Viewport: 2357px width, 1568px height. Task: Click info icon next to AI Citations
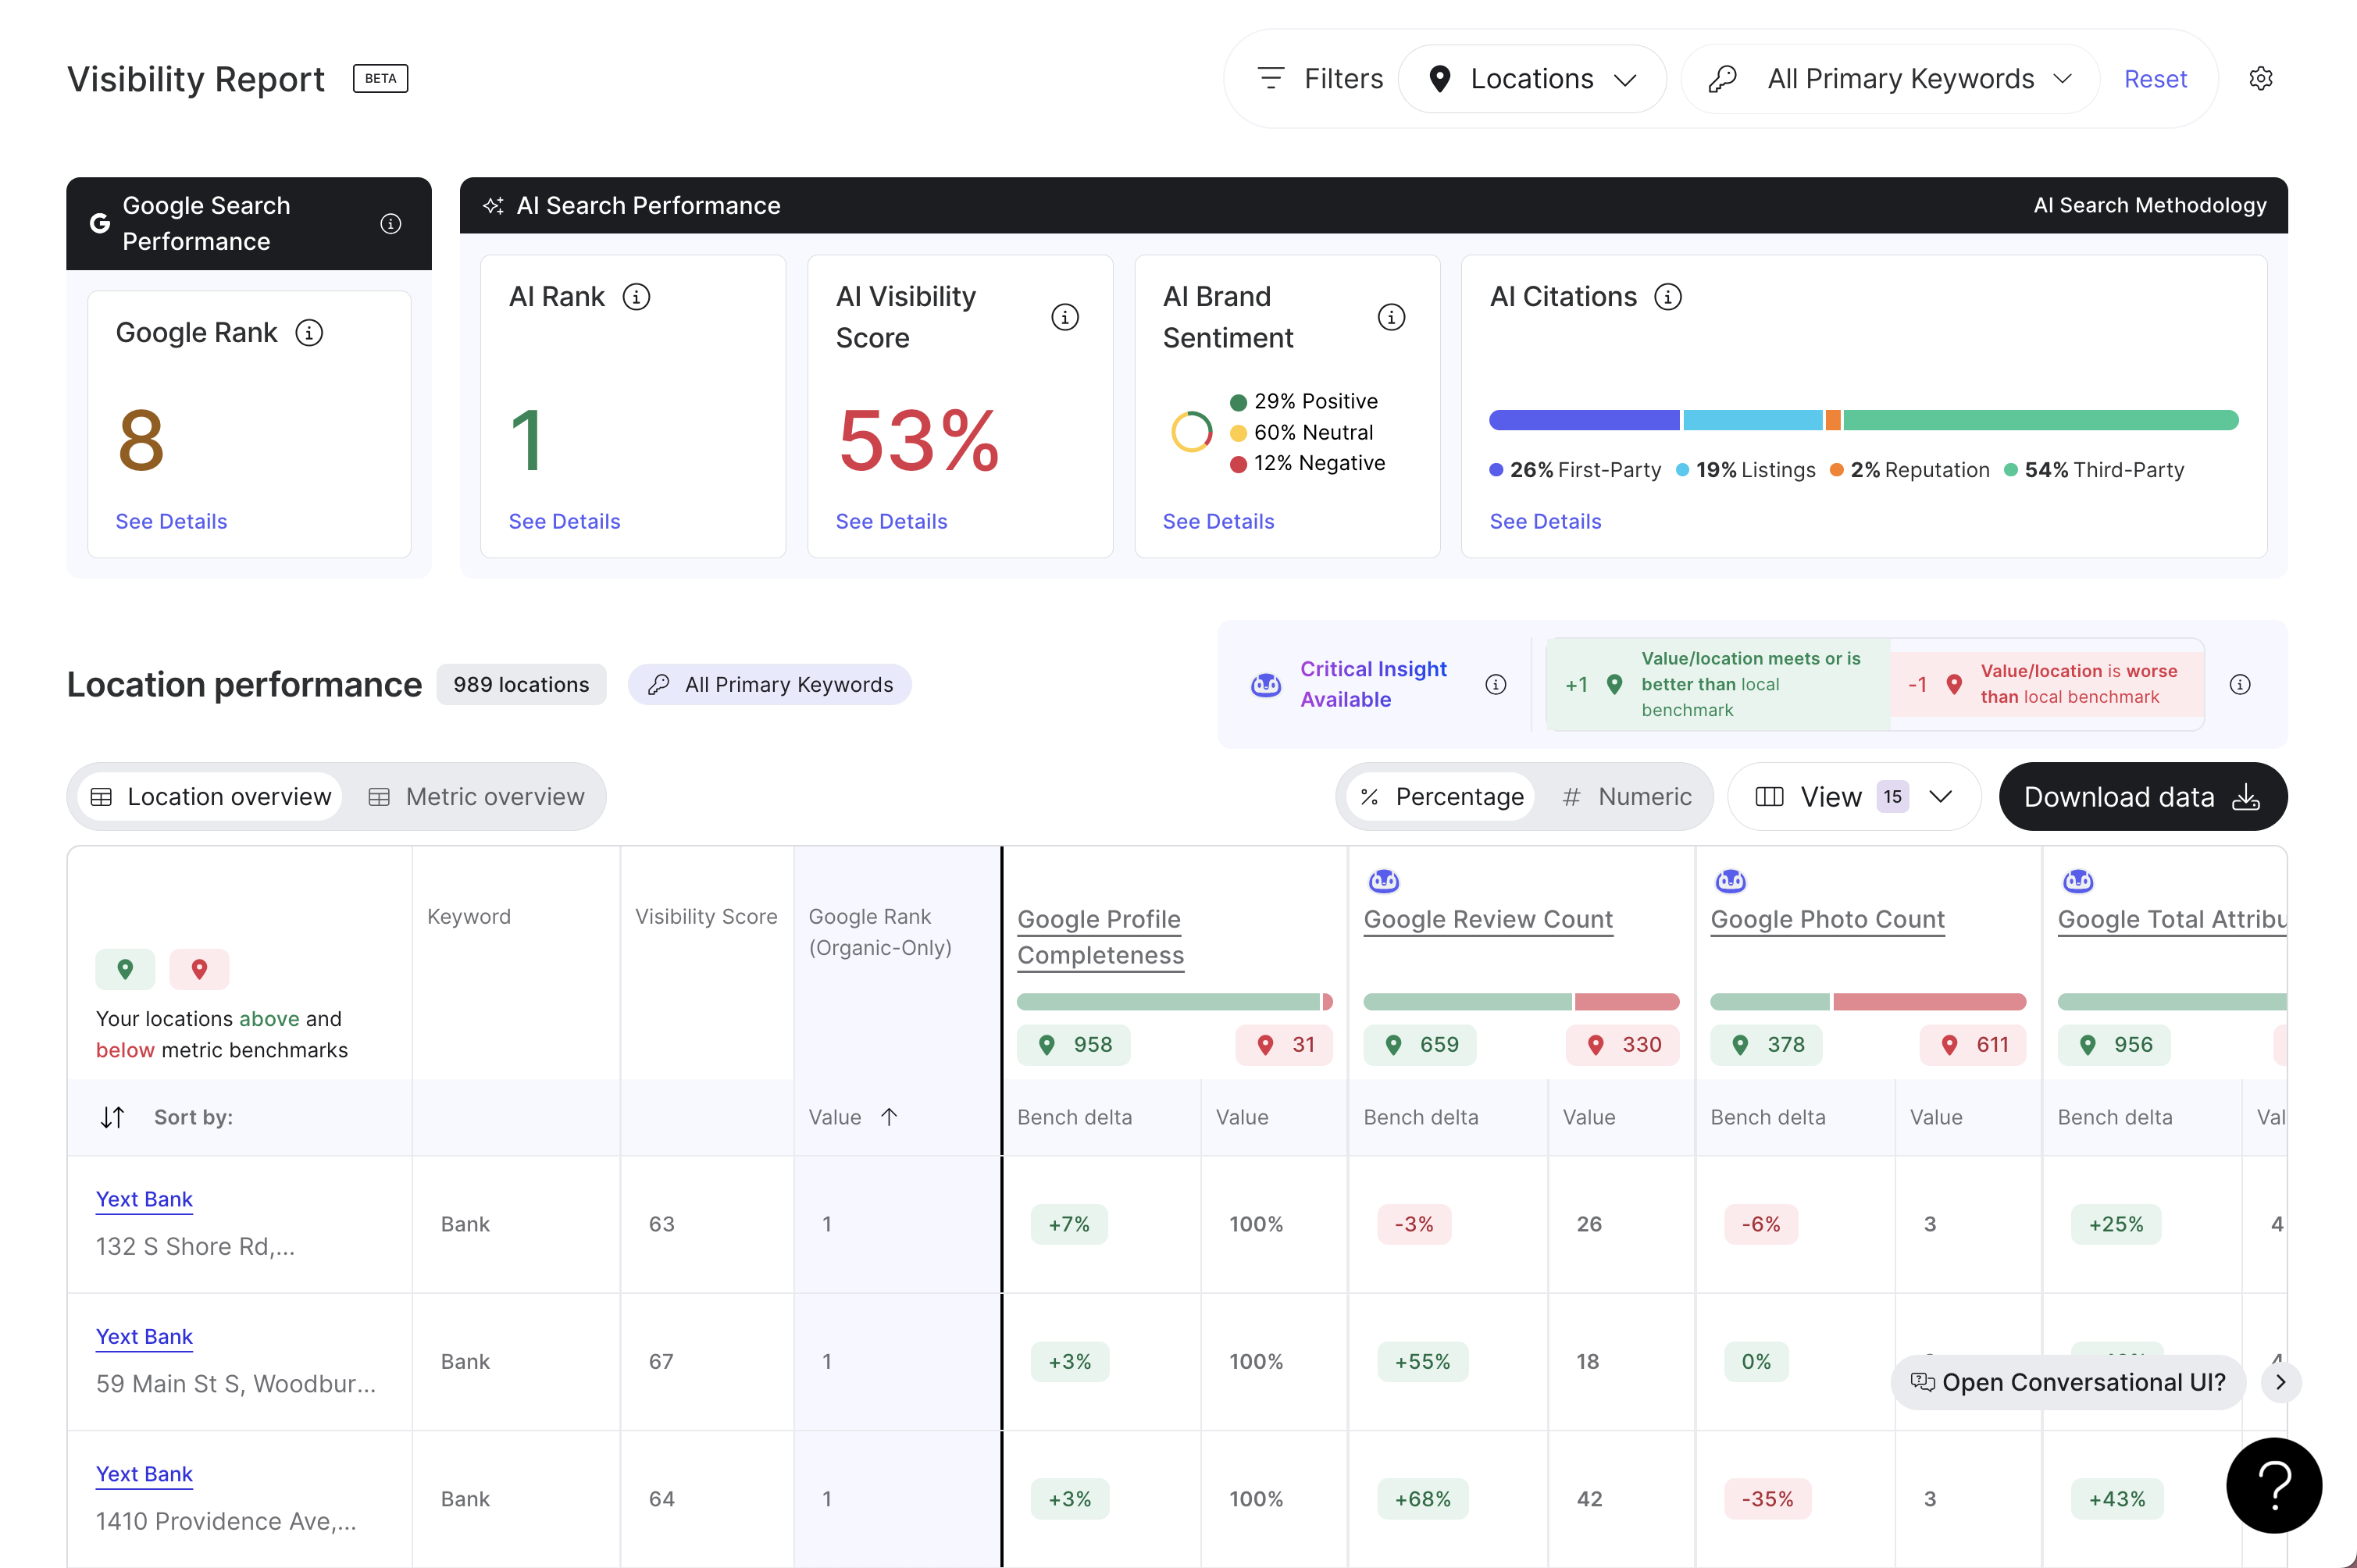pyautogui.click(x=1667, y=296)
